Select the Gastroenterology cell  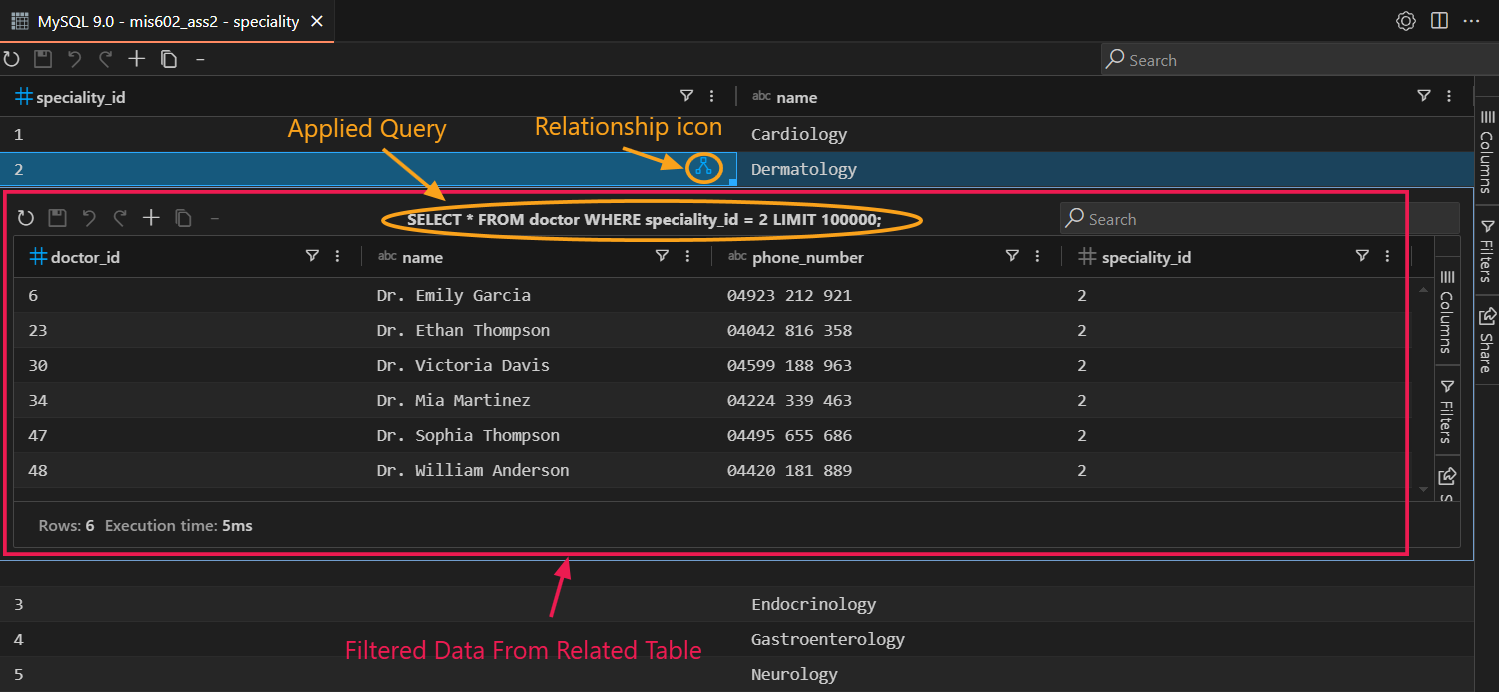[1105, 639]
